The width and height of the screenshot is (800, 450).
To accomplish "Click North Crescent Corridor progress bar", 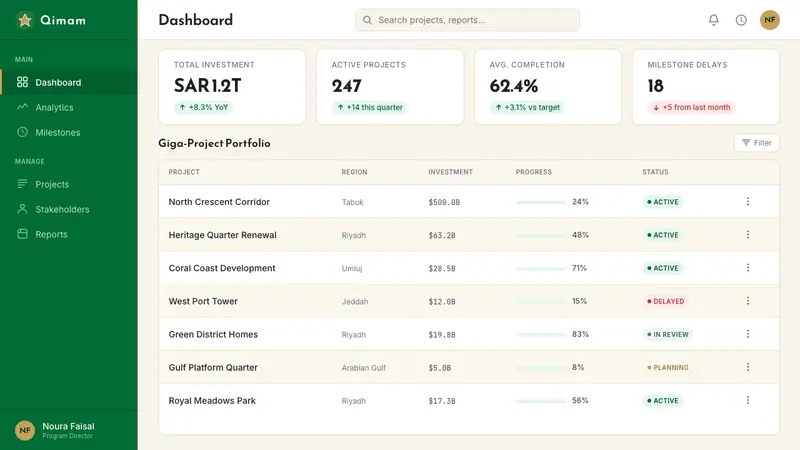I will [540, 202].
